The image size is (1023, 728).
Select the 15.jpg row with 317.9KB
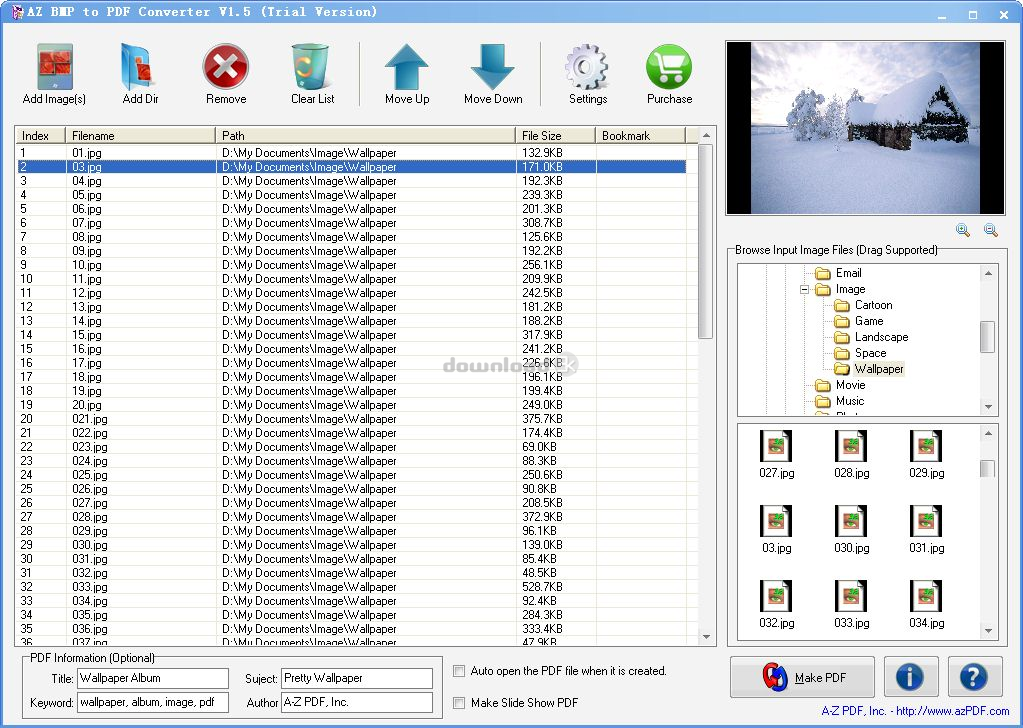tap(352, 335)
